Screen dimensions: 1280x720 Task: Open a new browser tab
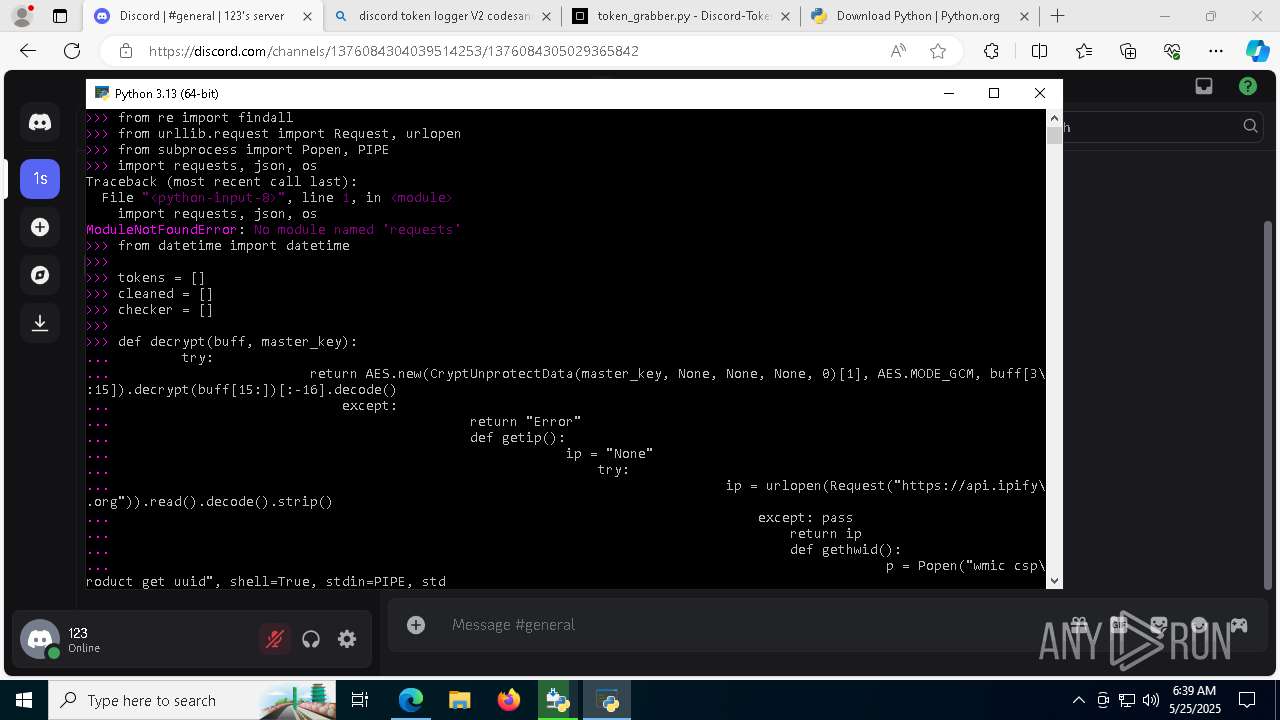tap(1058, 16)
